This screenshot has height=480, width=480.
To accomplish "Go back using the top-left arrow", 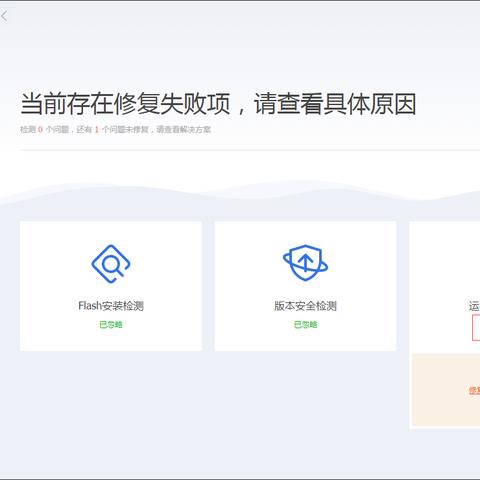I will point(4,16).
